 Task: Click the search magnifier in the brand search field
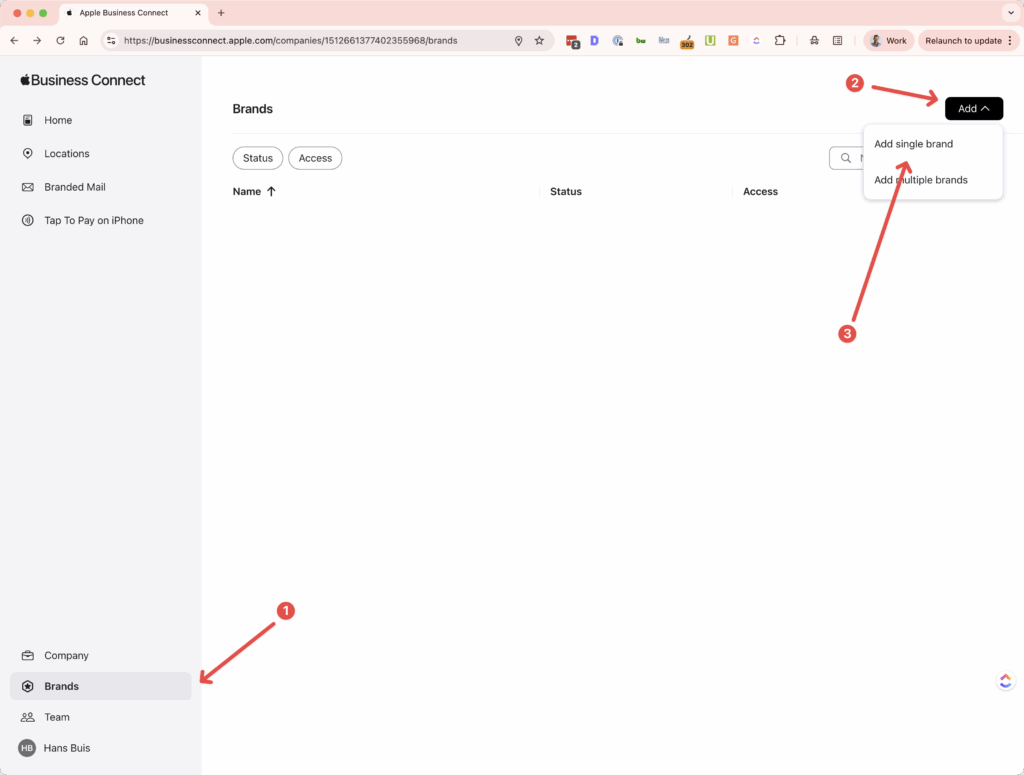846,158
